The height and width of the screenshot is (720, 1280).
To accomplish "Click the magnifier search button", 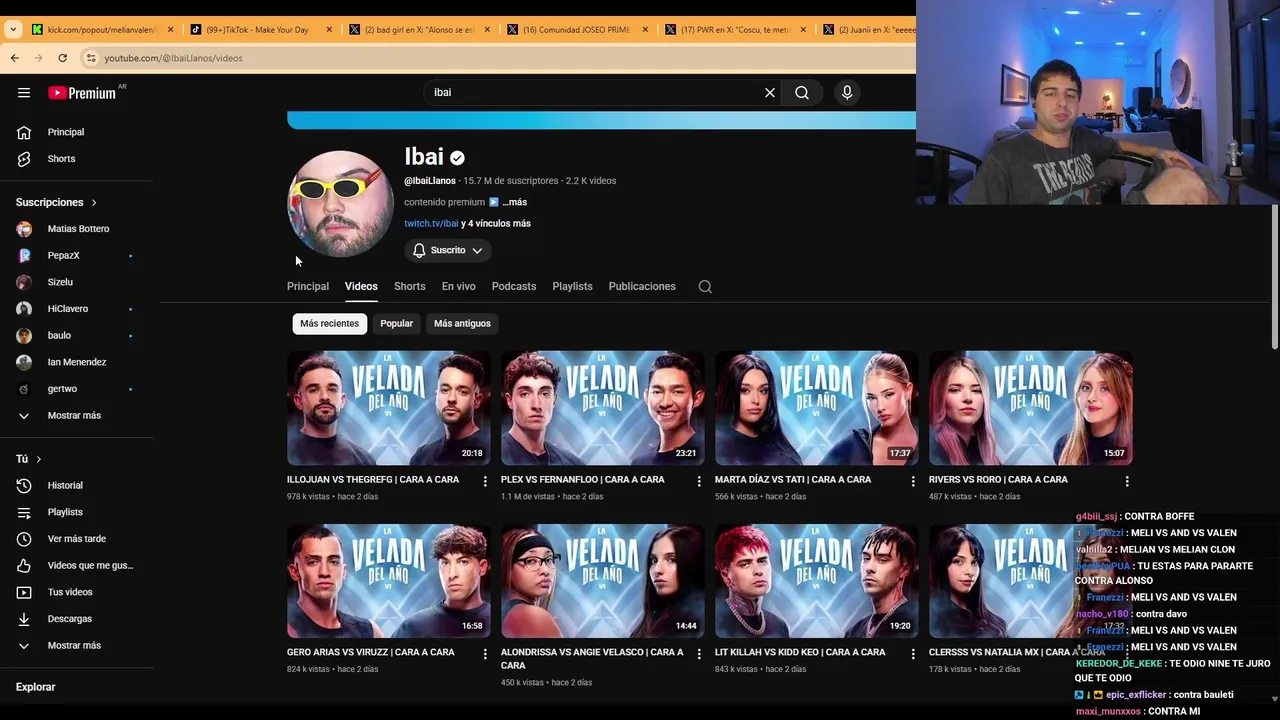I will 802,93.
